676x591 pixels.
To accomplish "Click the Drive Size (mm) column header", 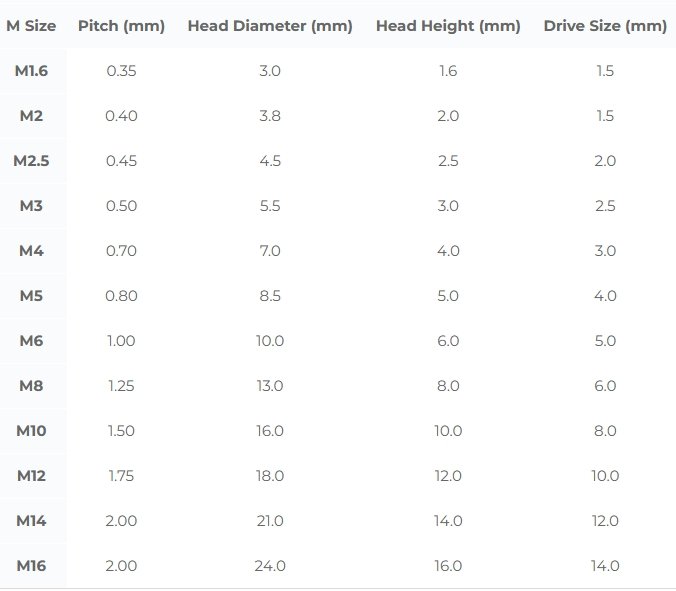I will [605, 26].
